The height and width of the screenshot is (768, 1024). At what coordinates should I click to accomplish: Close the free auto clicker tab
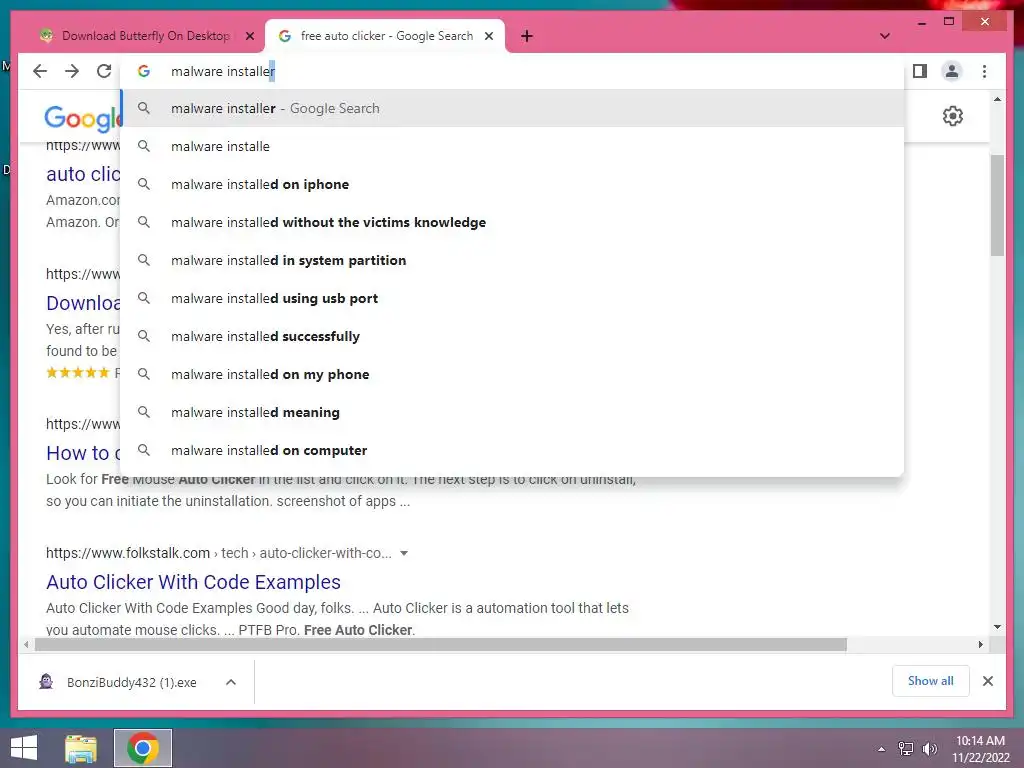point(488,36)
